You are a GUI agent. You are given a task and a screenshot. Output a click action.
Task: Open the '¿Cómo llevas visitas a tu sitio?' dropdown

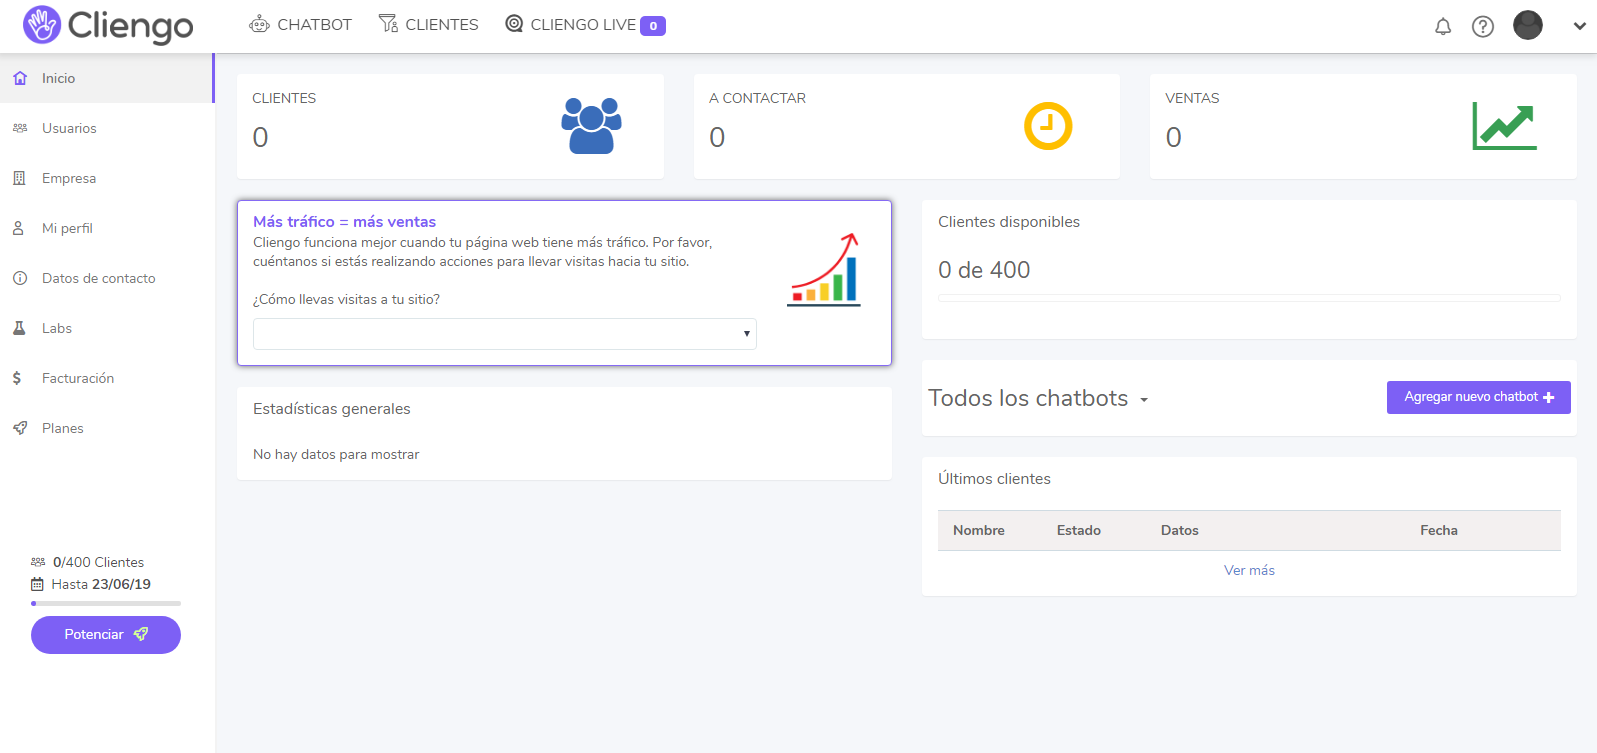coord(505,334)
